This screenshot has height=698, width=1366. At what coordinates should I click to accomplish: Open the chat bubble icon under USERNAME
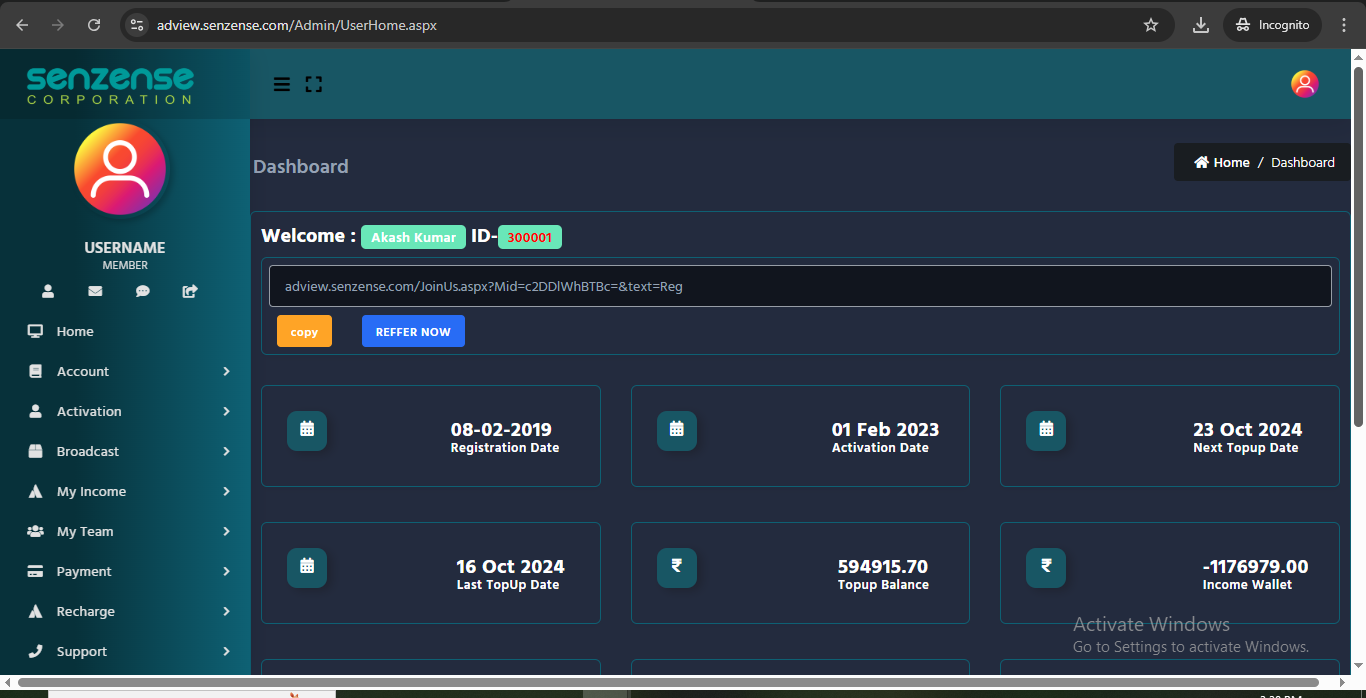point(143,291)
